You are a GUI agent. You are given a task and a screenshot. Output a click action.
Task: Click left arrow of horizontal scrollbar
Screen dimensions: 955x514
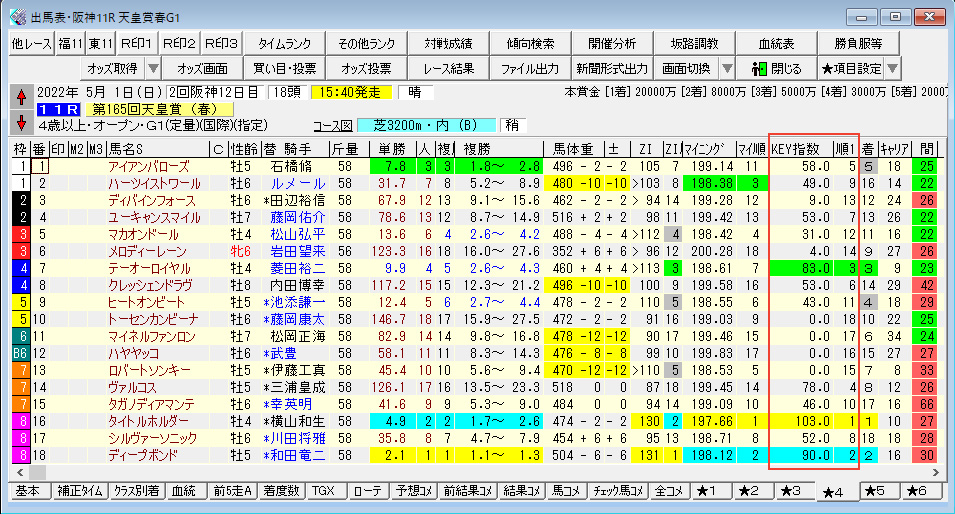(20, 473)
